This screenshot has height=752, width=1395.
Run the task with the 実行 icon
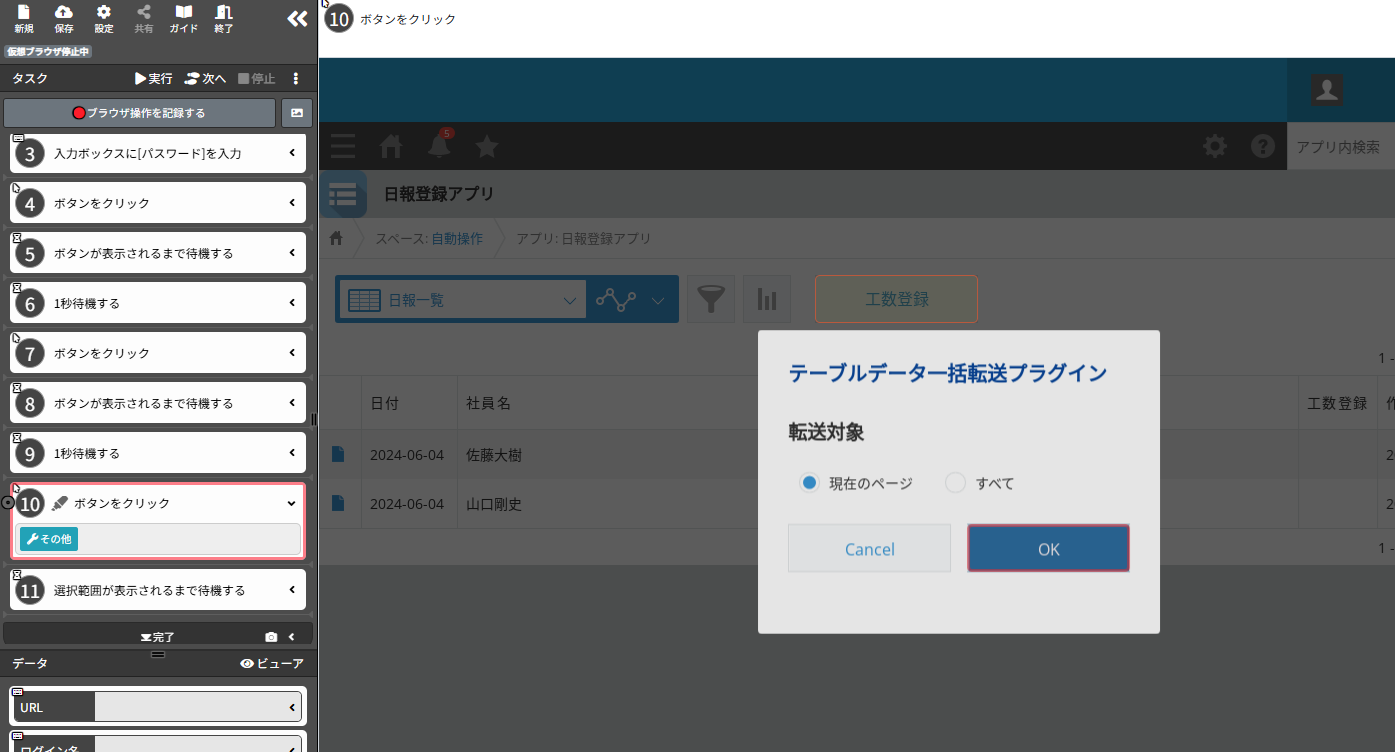click(152, 78)
